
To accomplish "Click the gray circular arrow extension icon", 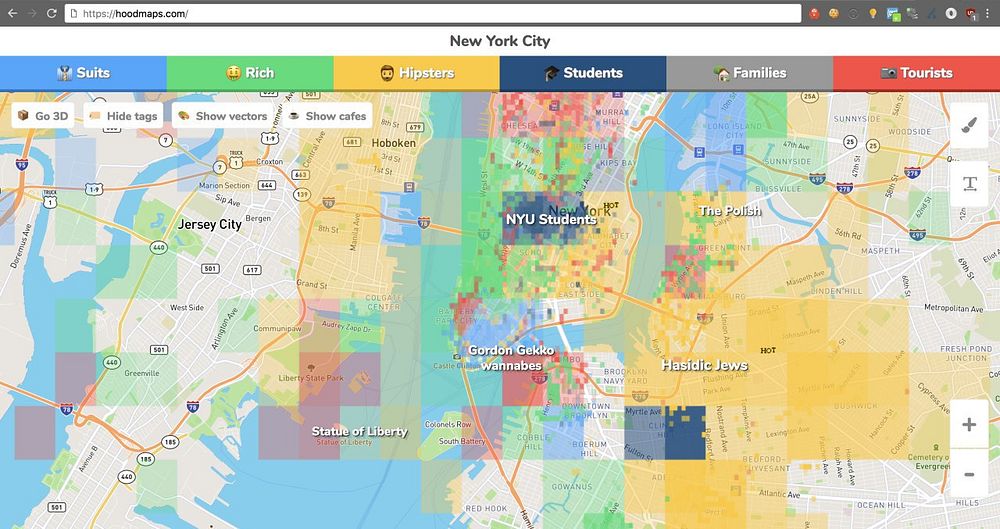I will pos(853,13).
